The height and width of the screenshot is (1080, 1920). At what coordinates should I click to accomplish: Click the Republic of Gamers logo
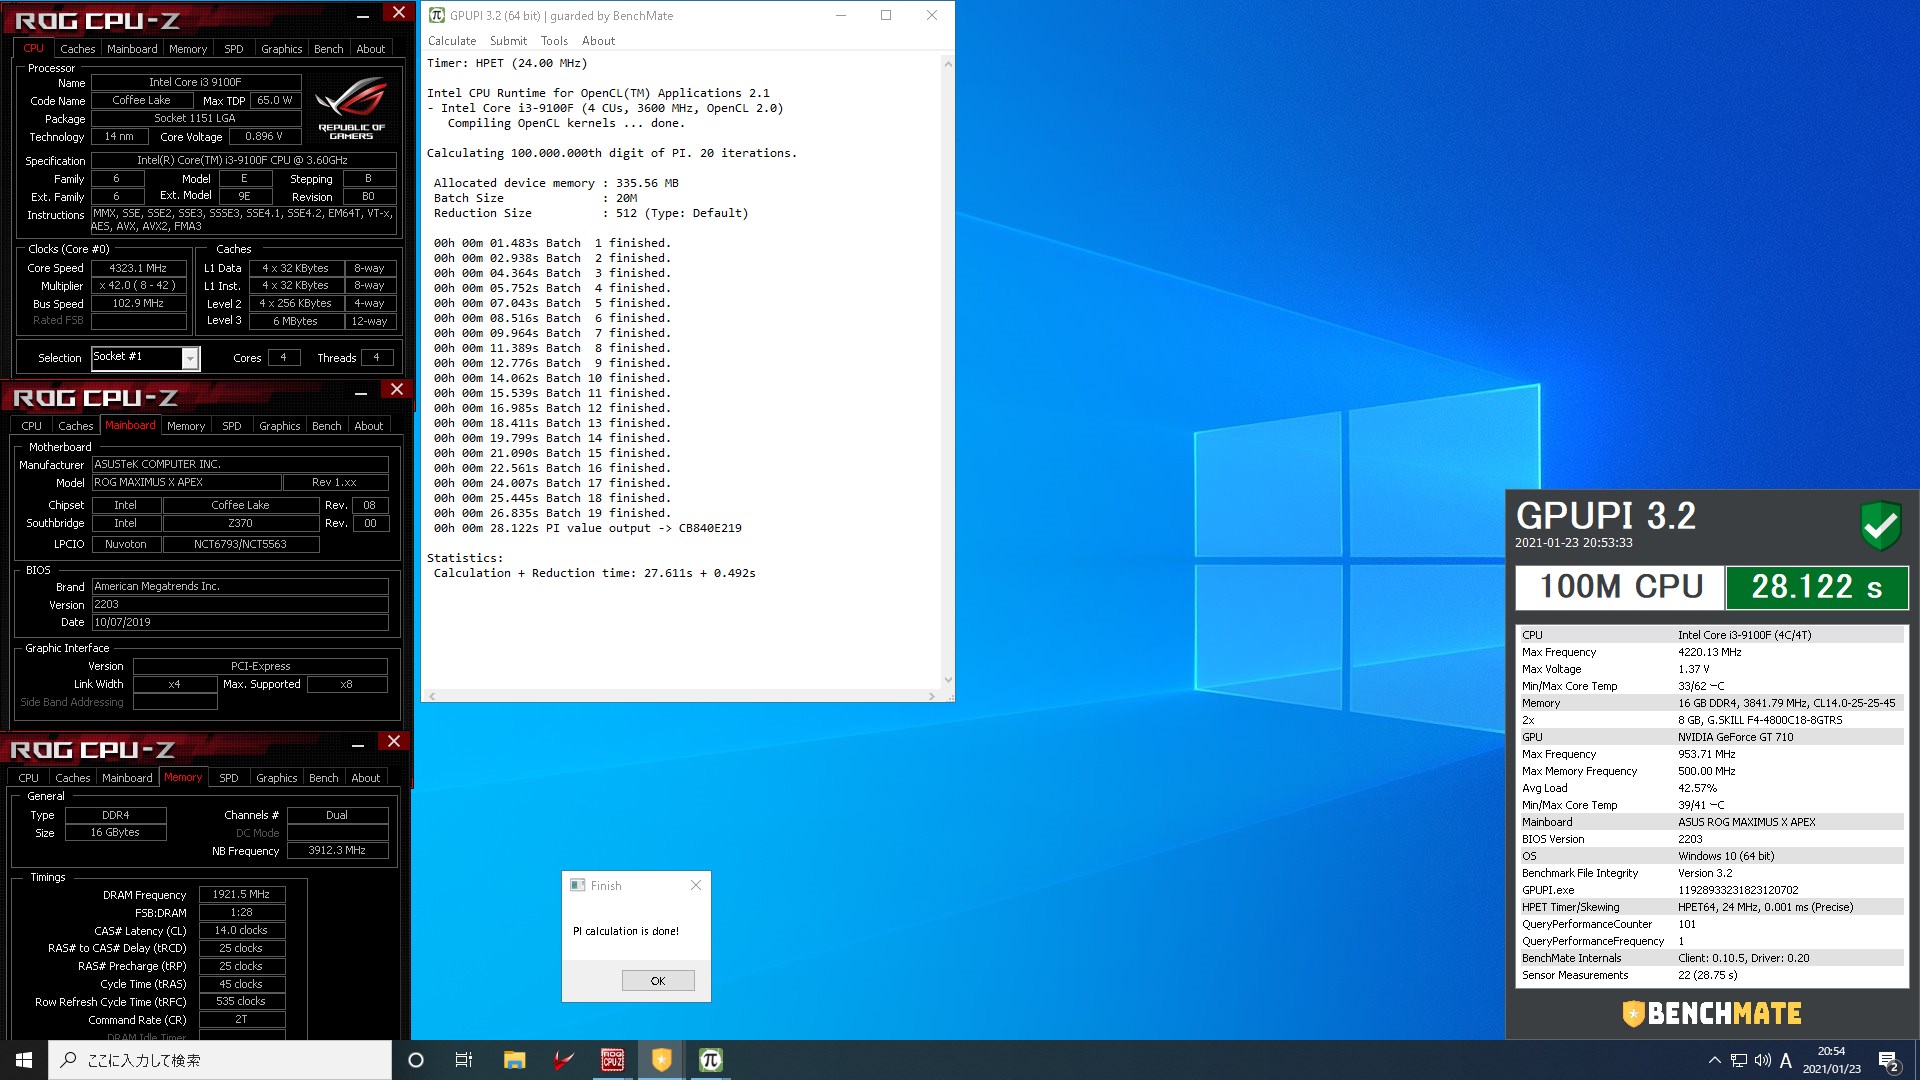(x=351, y=108)
